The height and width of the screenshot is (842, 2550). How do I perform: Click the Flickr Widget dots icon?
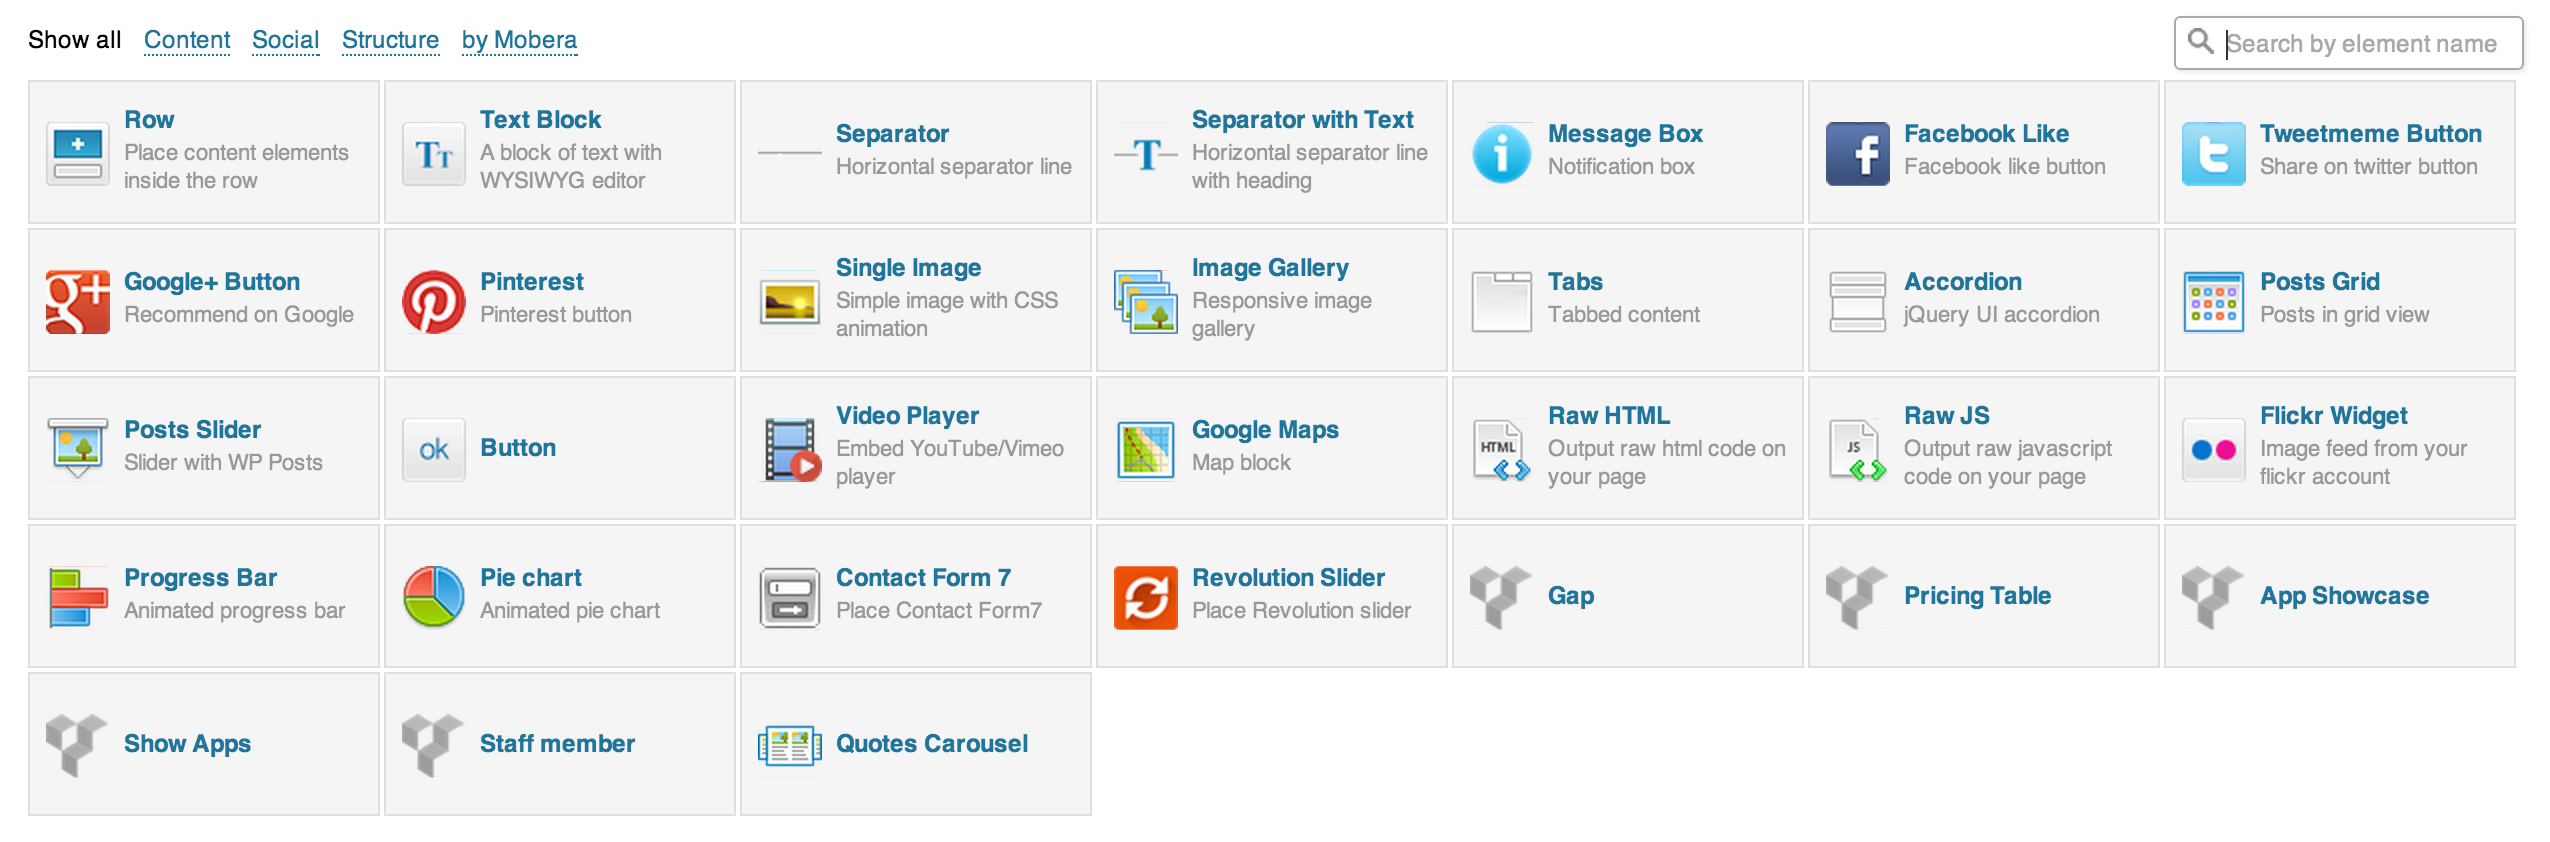[2213, 449]
